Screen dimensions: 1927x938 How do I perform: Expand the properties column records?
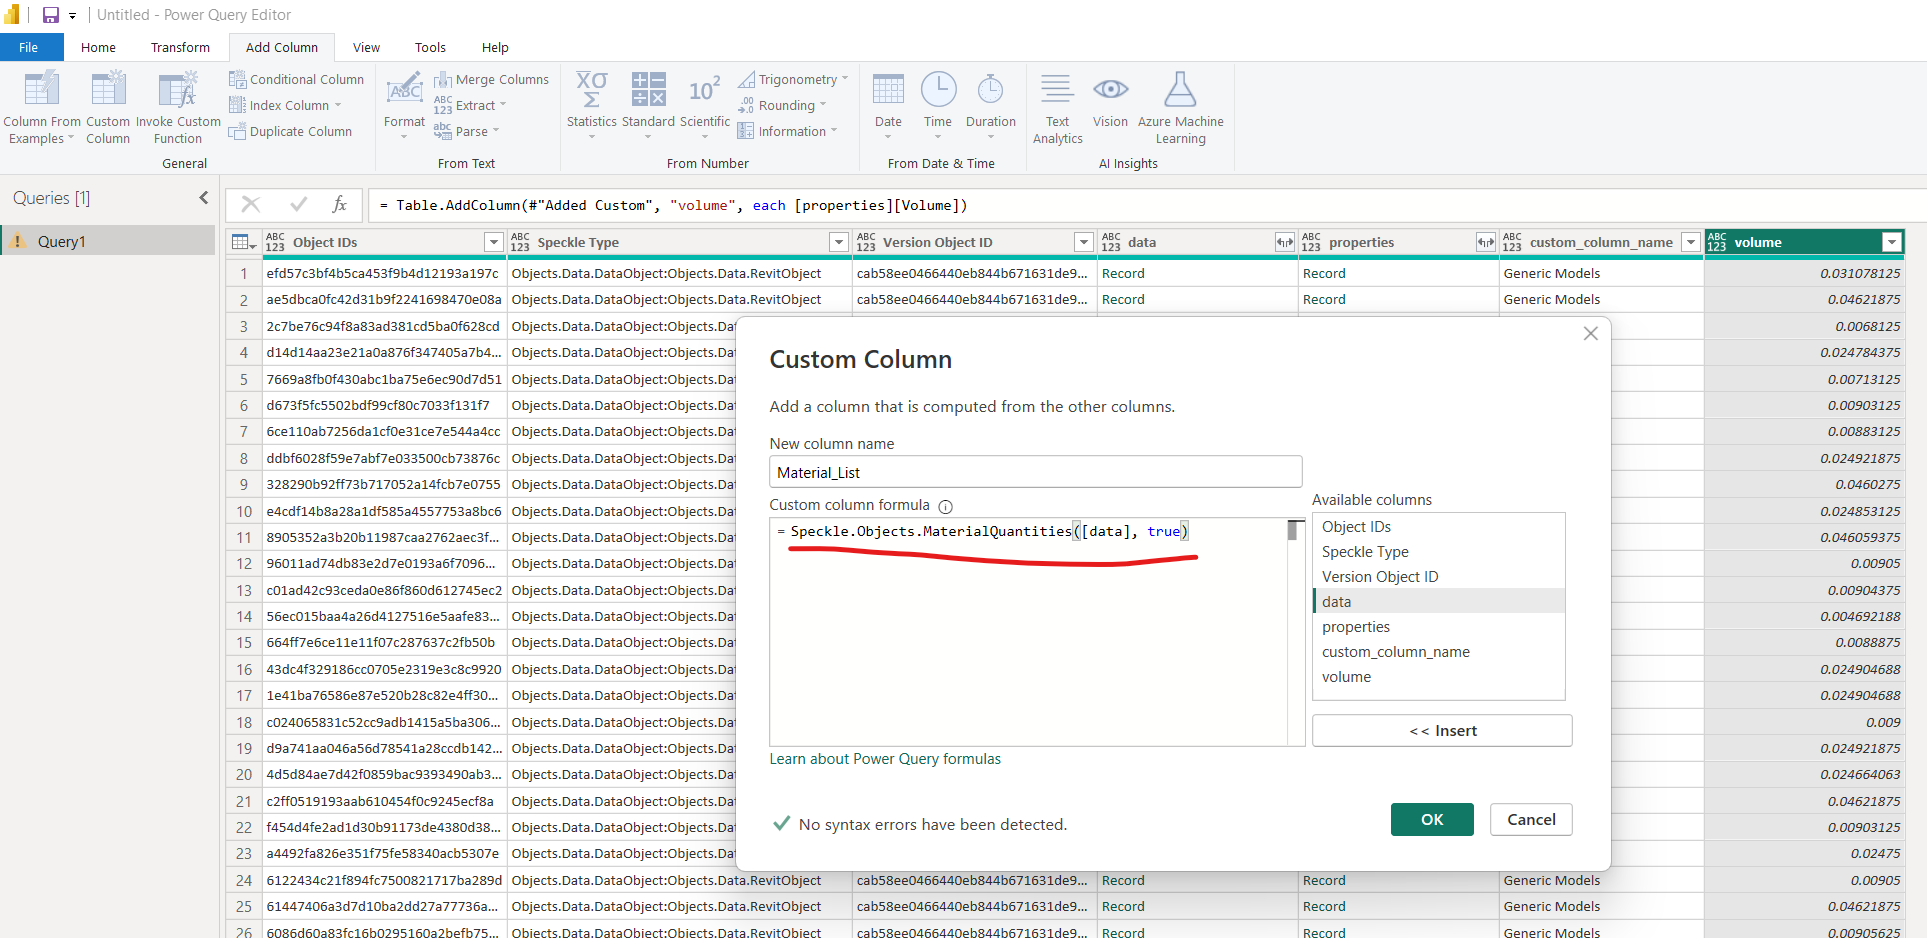point(1485,242)
